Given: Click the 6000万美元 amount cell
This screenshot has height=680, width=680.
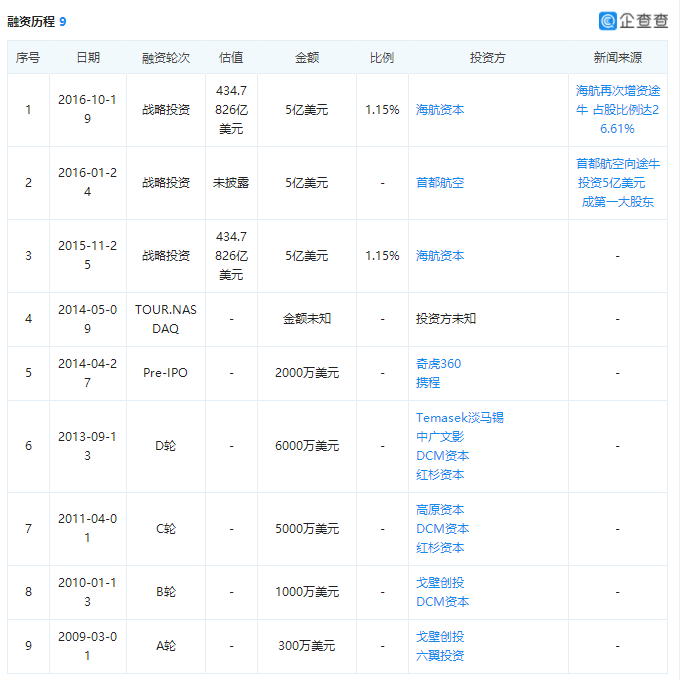Looking at the screenshot, I should pos(307,446).
